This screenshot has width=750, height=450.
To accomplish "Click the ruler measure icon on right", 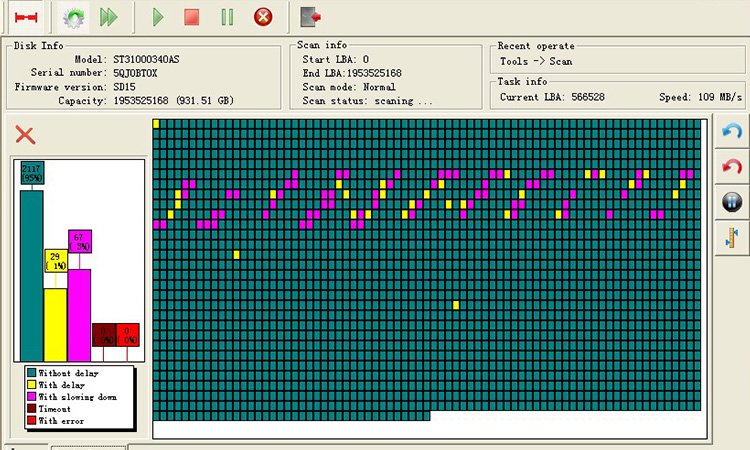I will pos(732,238).
